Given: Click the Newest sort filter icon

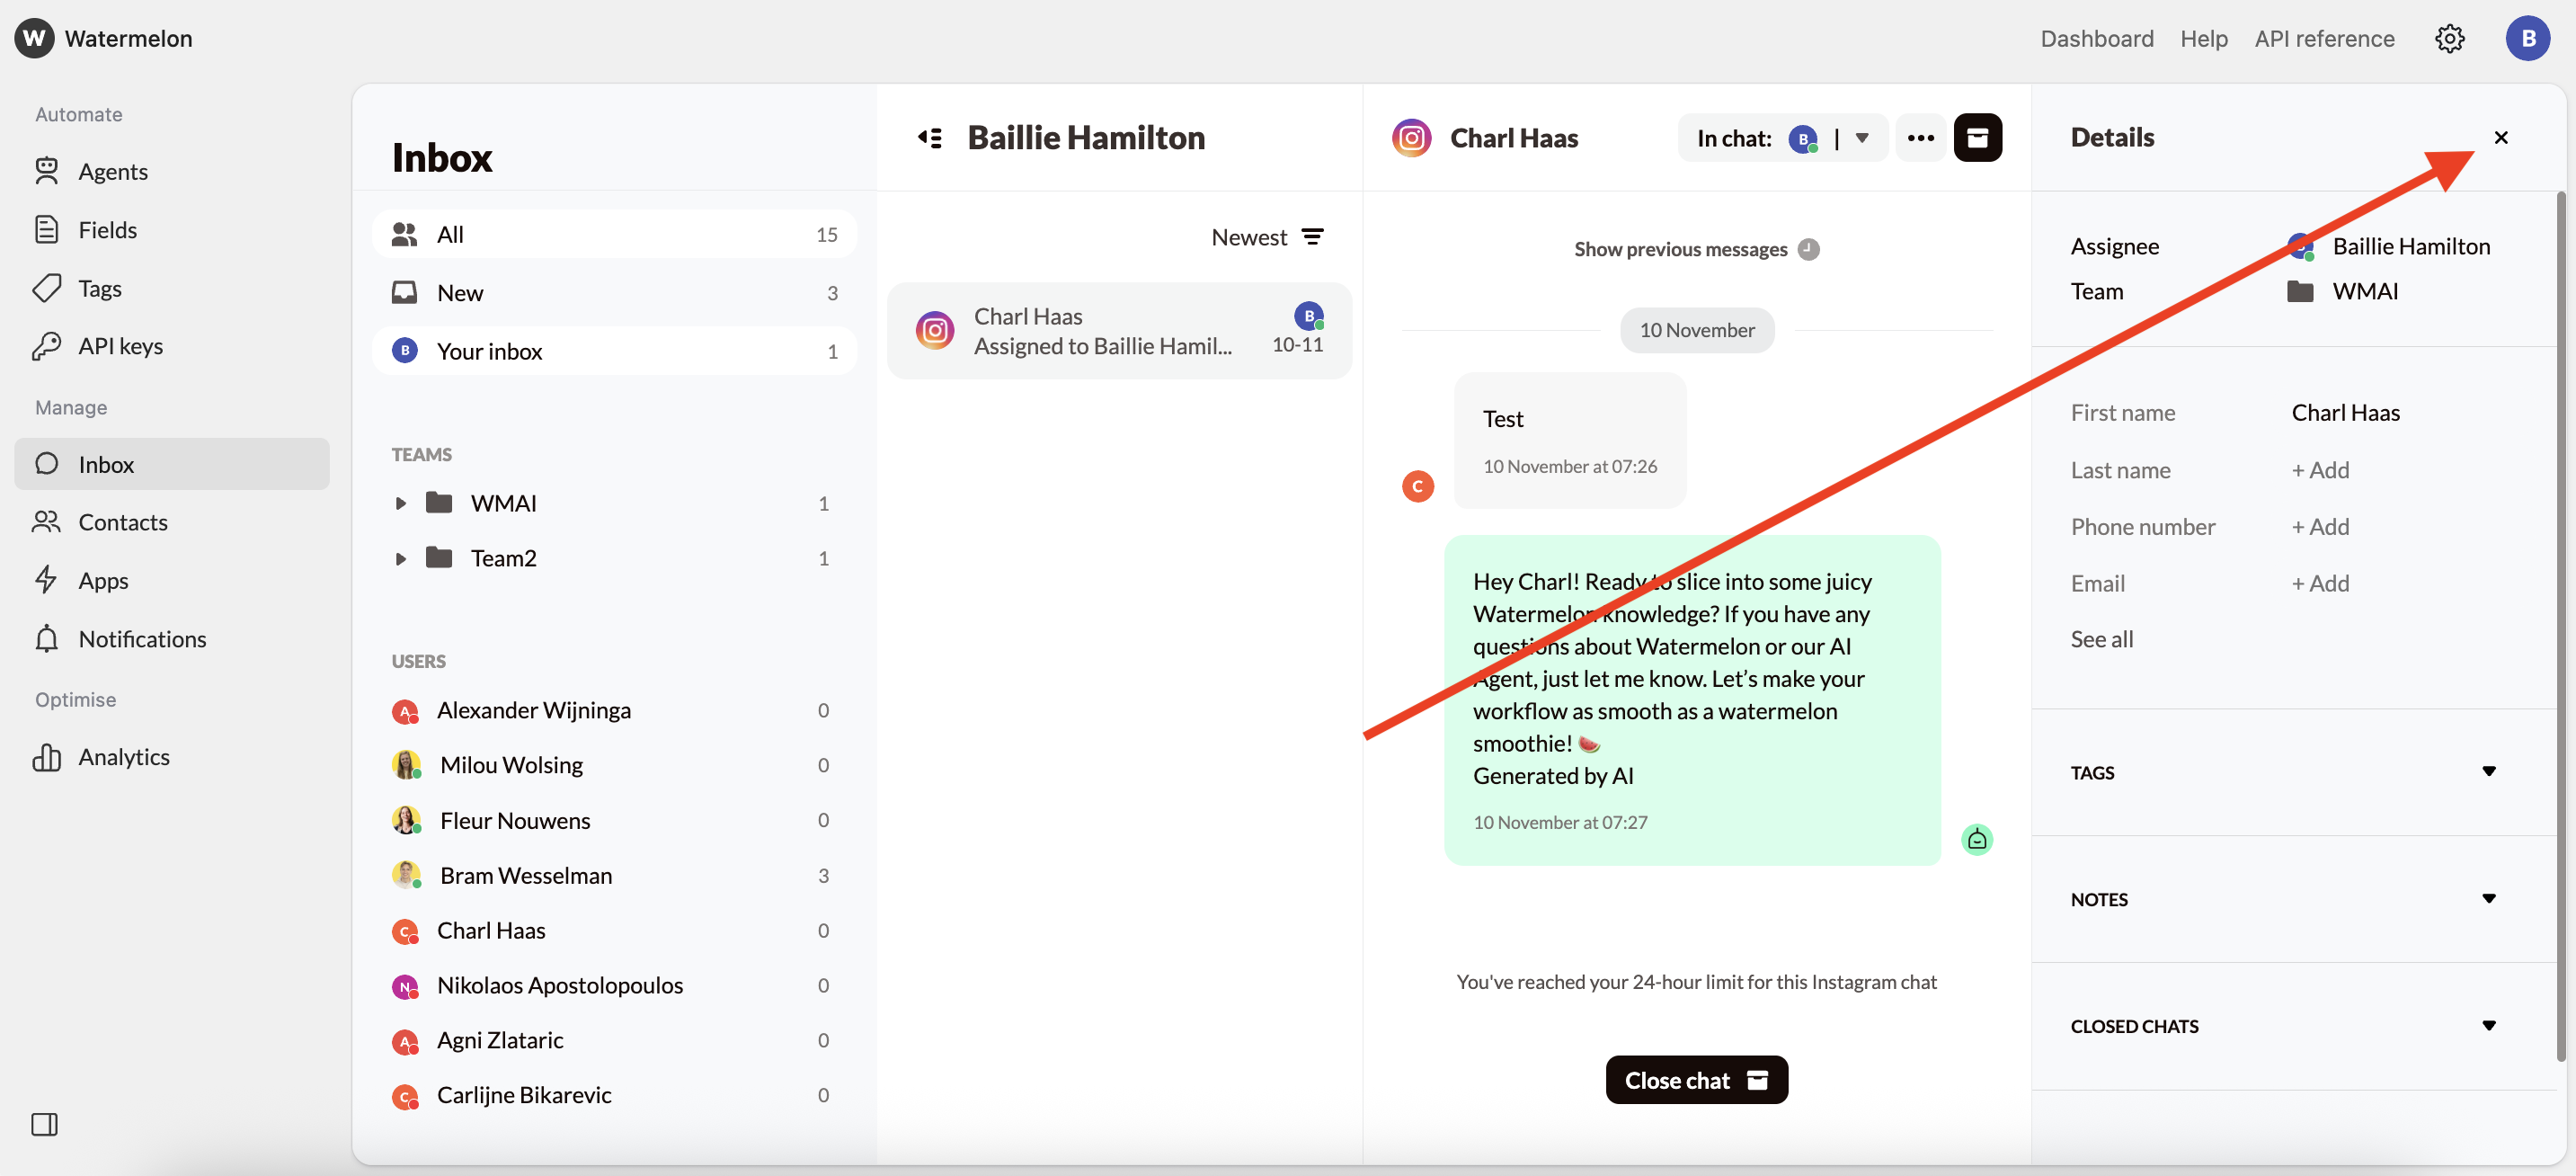Looking at the screenshot, I should pos(1312,237).
